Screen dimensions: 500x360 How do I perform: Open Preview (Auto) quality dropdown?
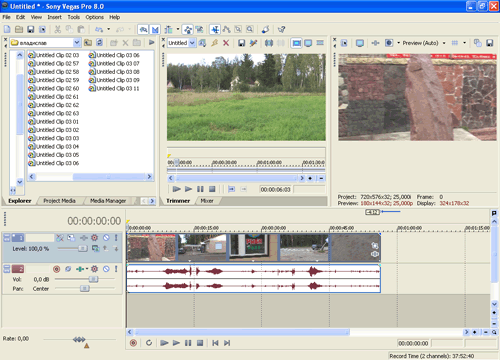tap(444, 43)
